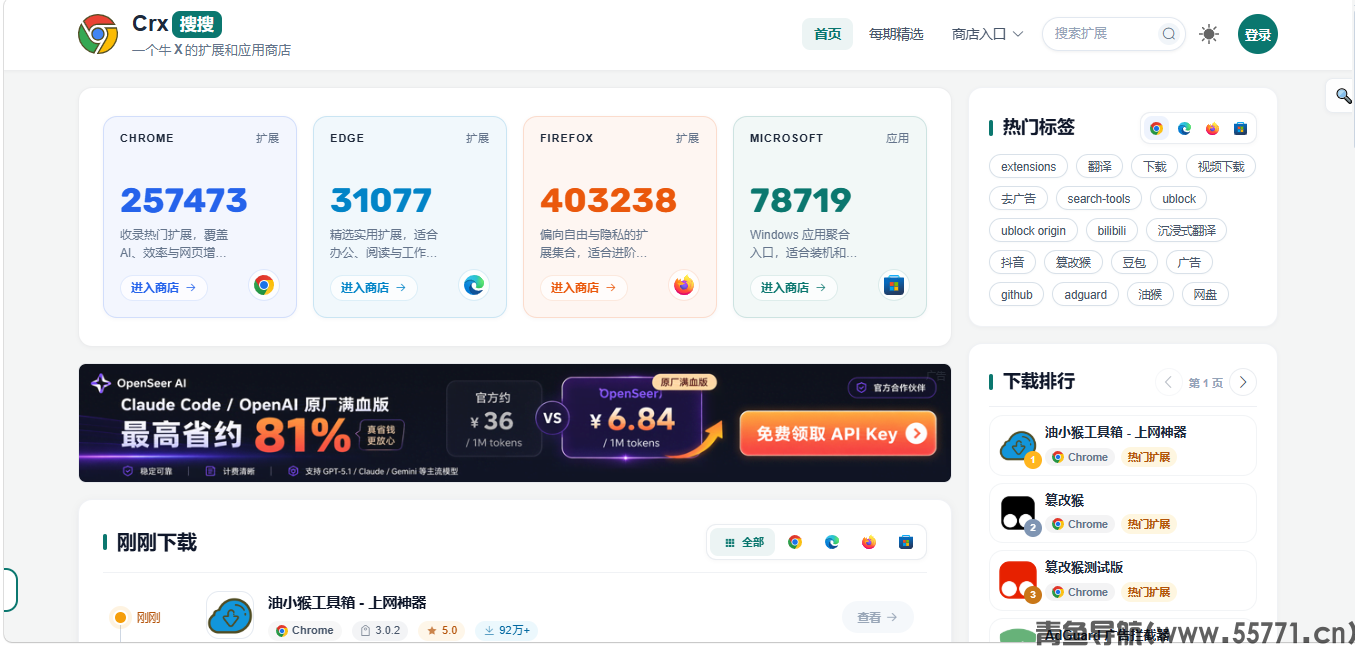Click Microsoft Store icon in MICROSOFT card

894,286
